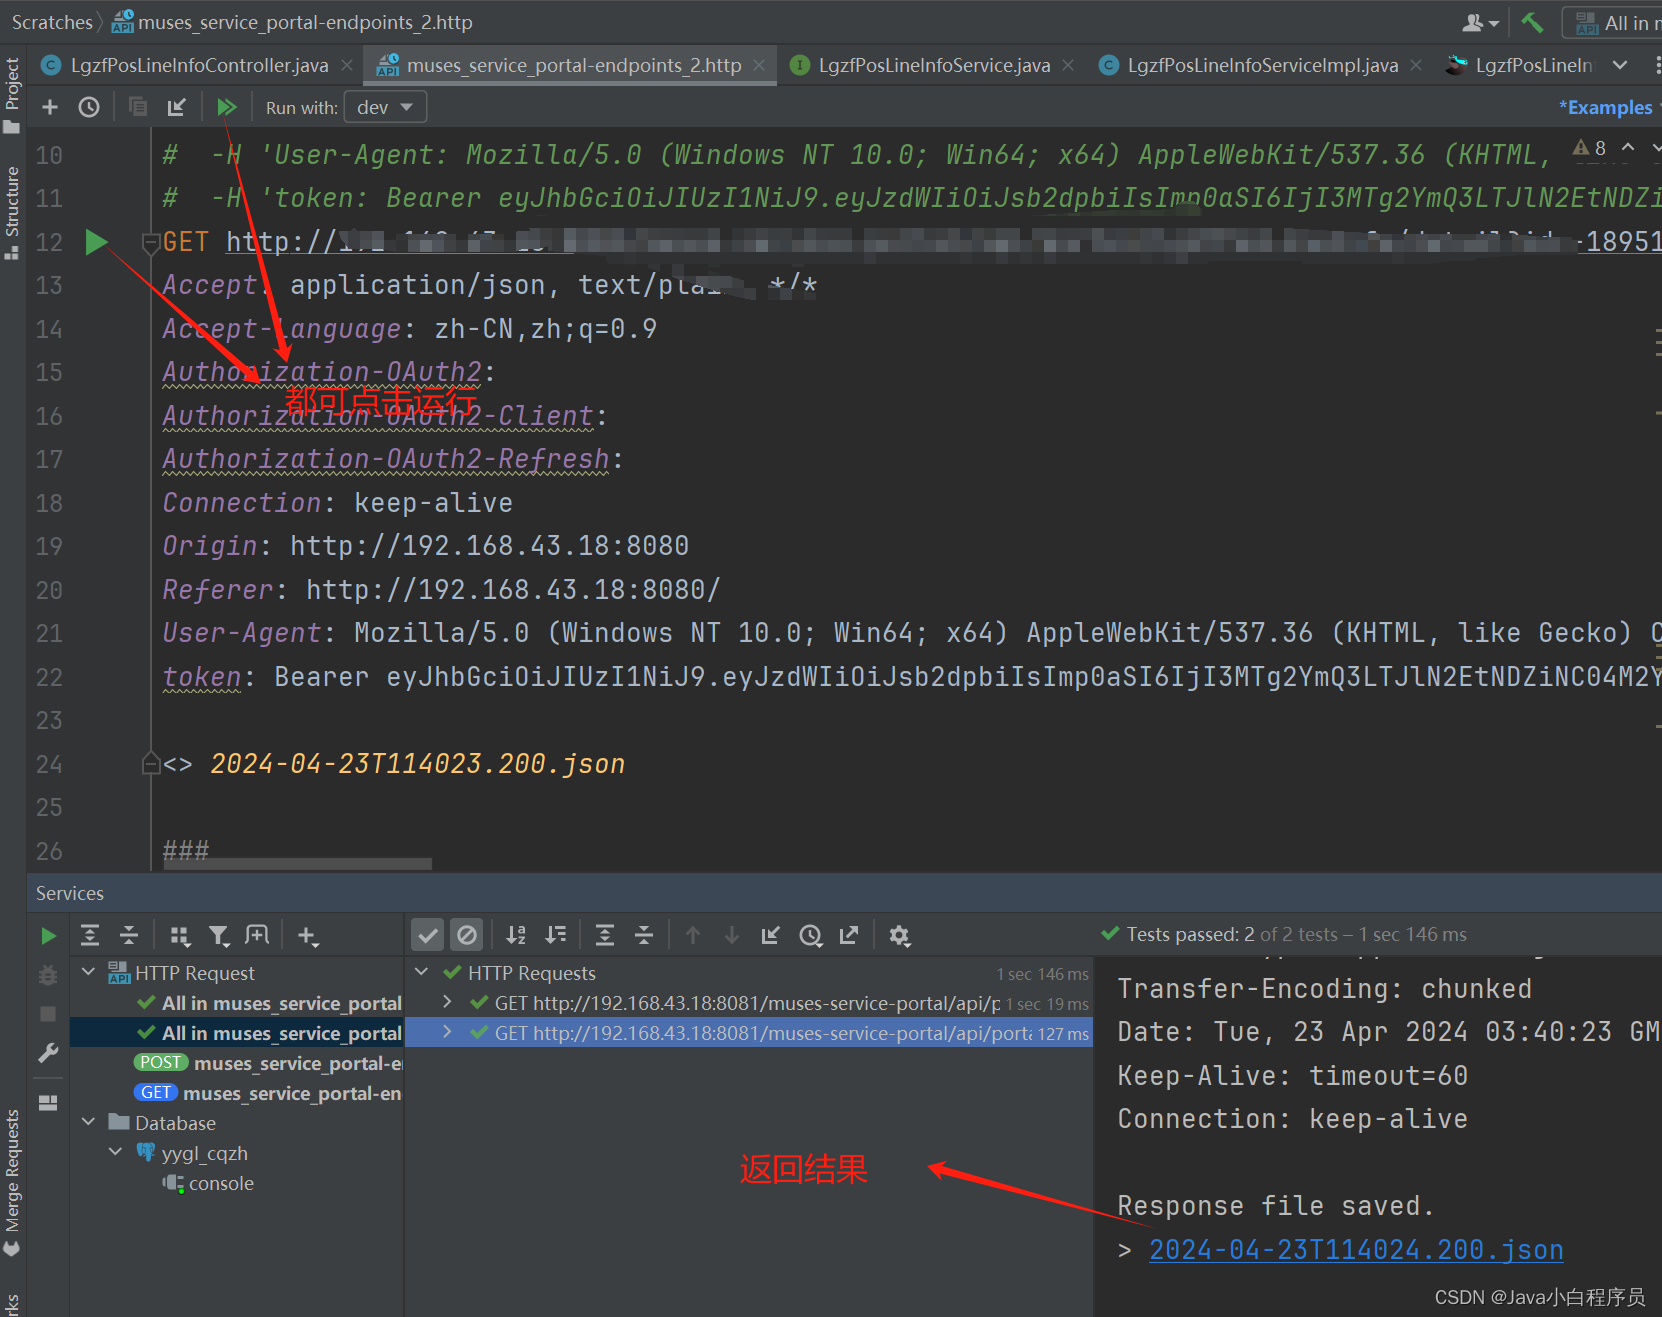
Task: Click import test results icon
Action: 771,935
